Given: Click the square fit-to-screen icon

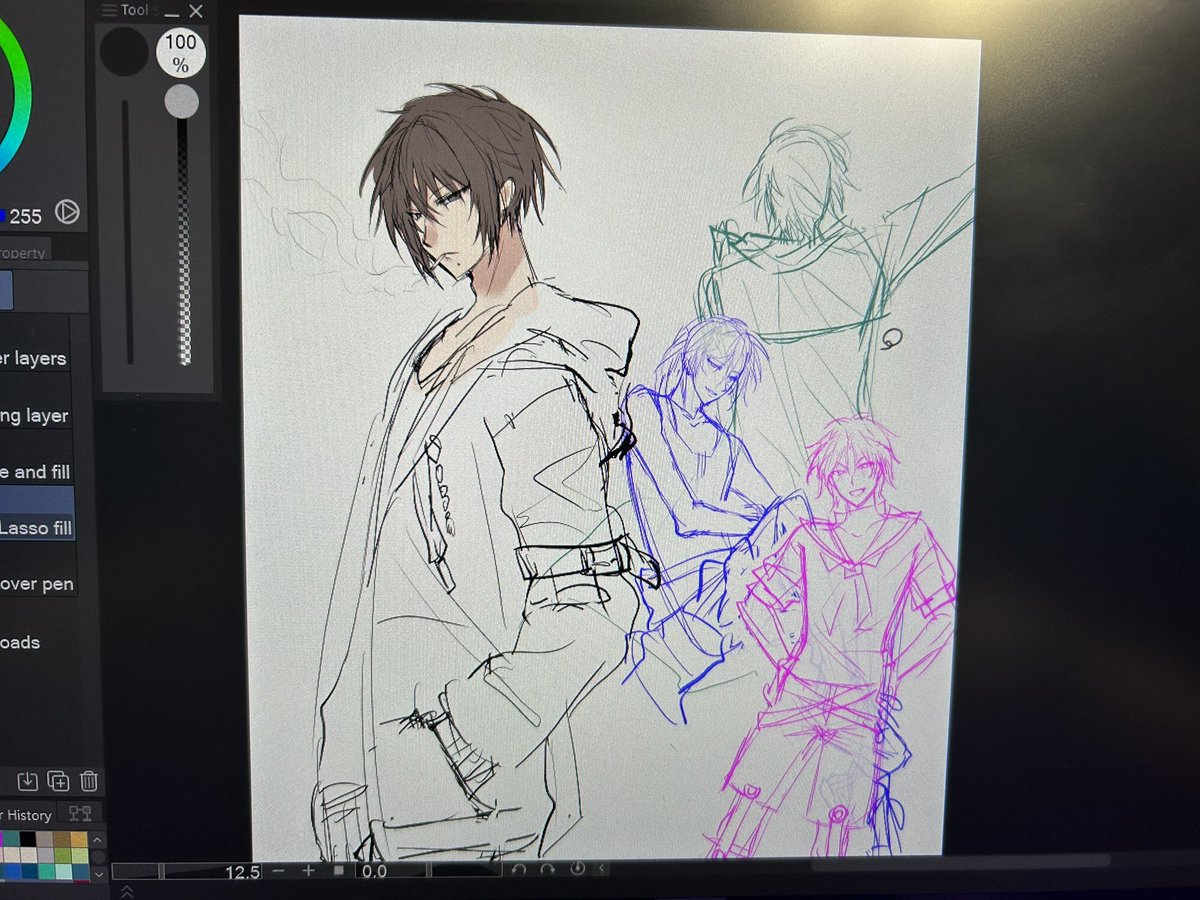Looking at the screenshot, I should [x=339, y=871].
